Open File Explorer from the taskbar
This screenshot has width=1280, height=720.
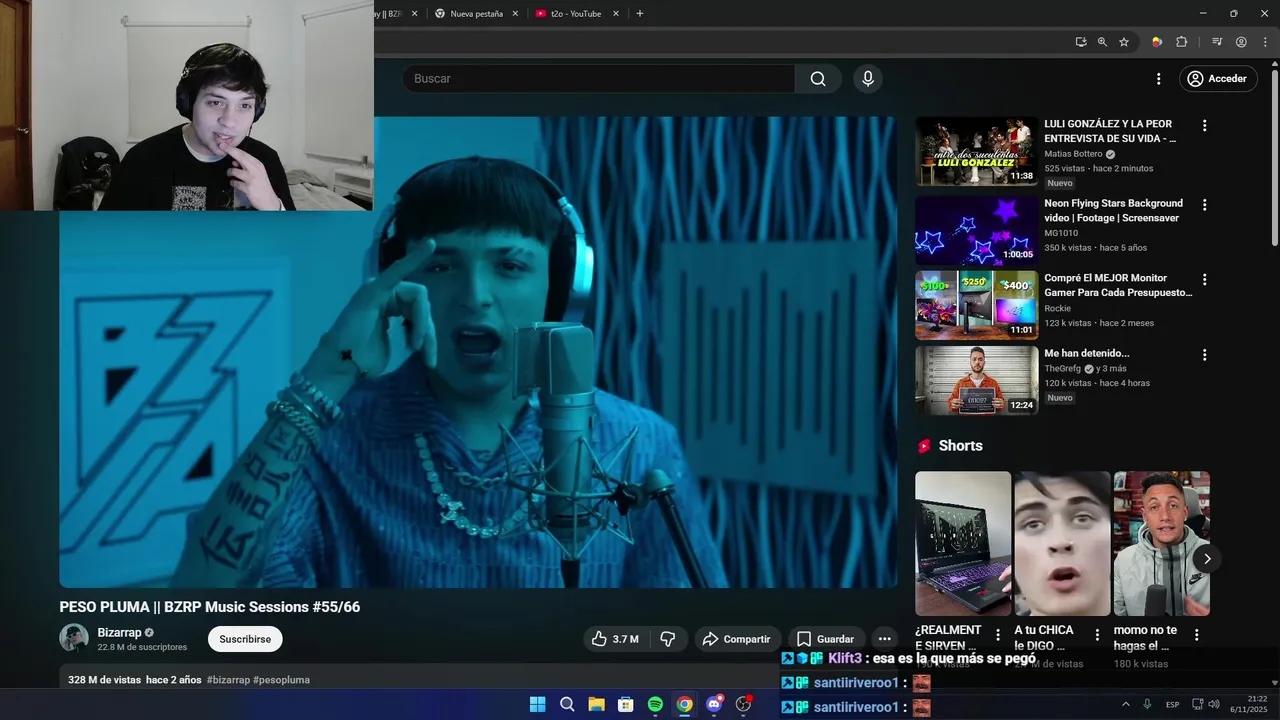596,704
